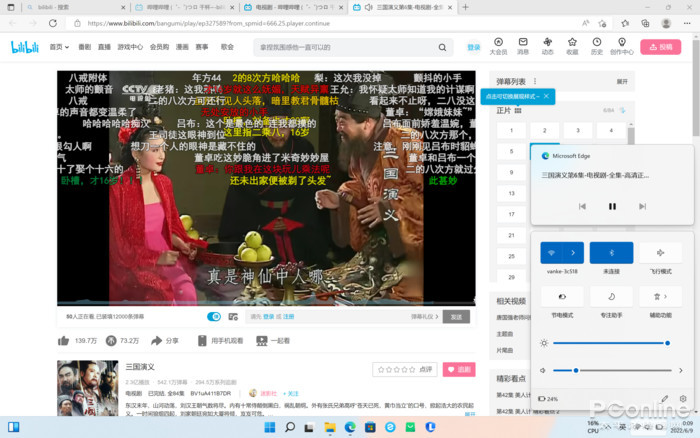The width and height of the screenshot is (700, 438).
Task: Give coins with the coin icon
Action: [111, 341]
